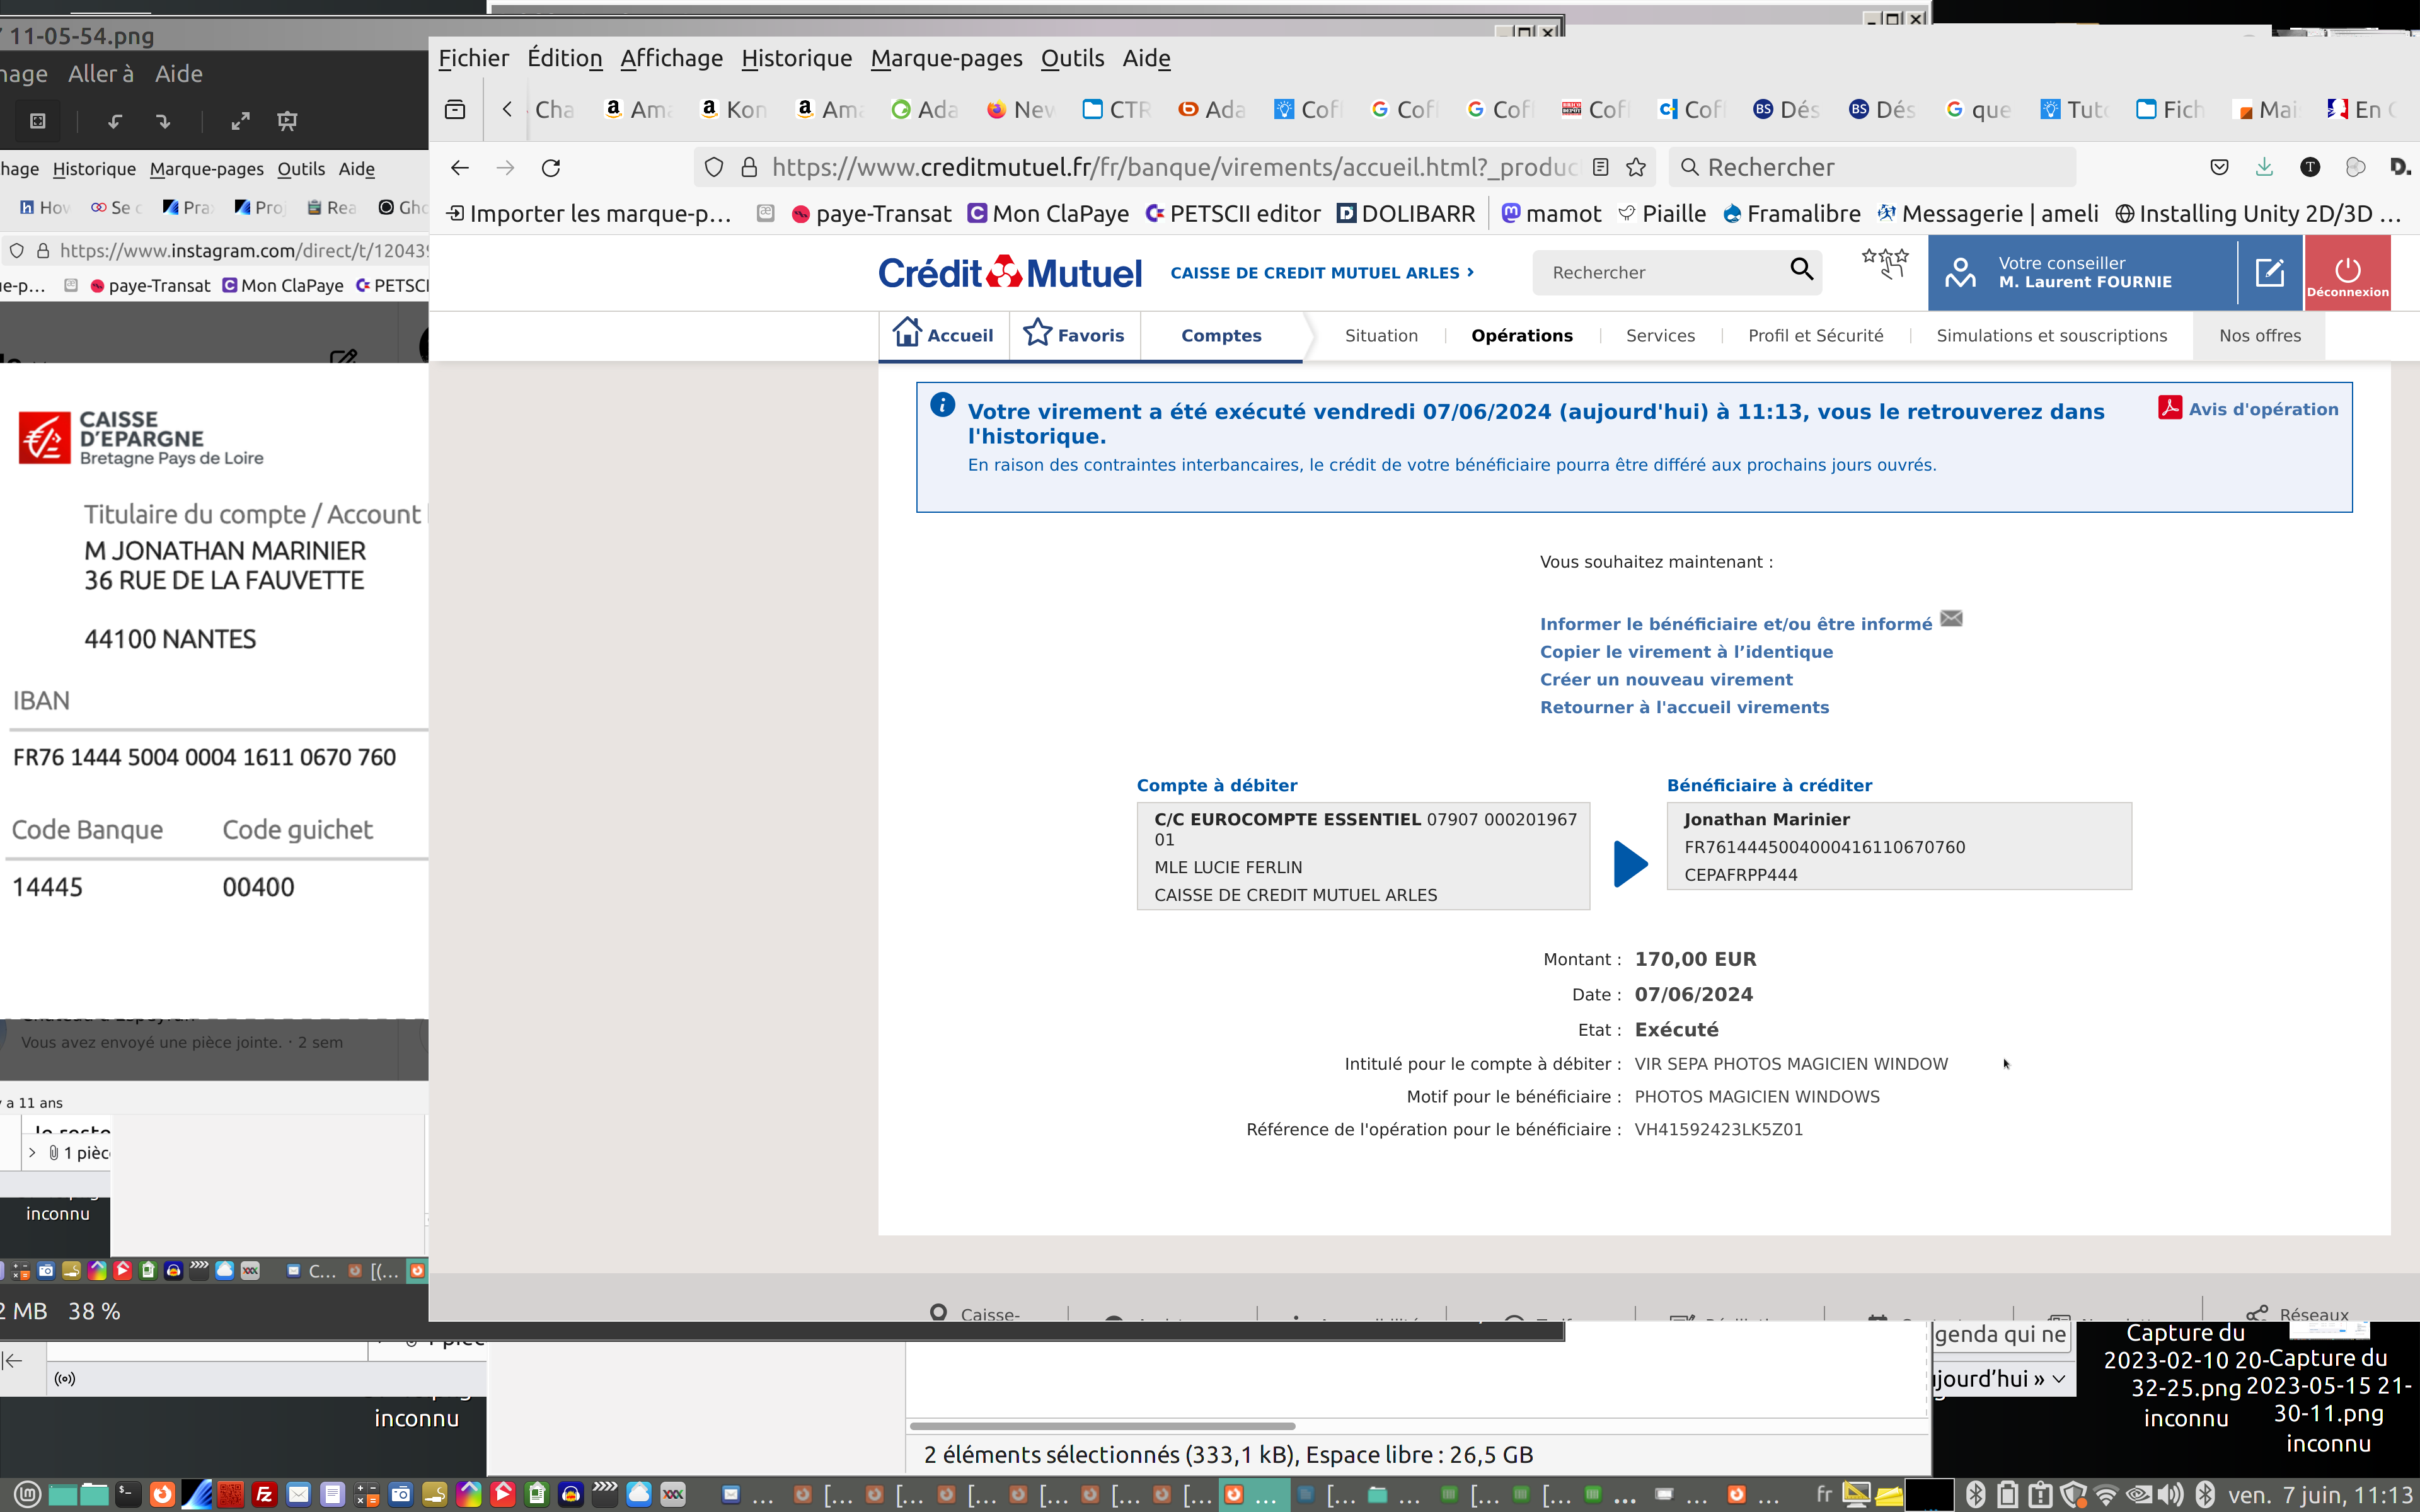The width and height of the screenshot is (2420, 1512).
Task: Open the Firefox tab list dropdown
Action: tap(455, 109)
